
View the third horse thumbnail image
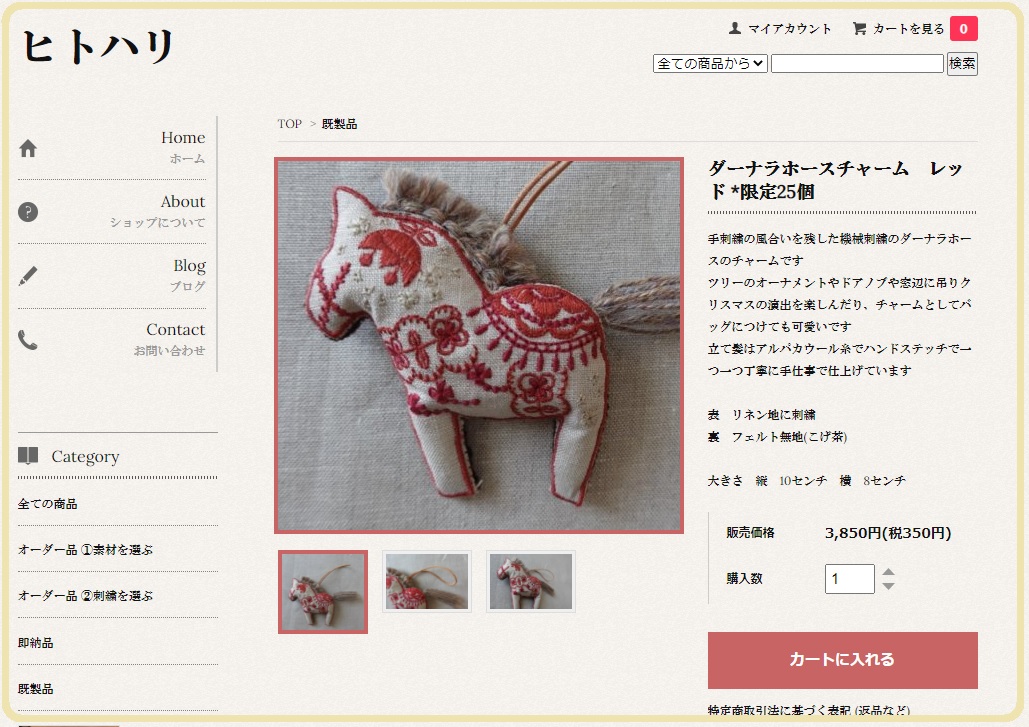(531, 581)
